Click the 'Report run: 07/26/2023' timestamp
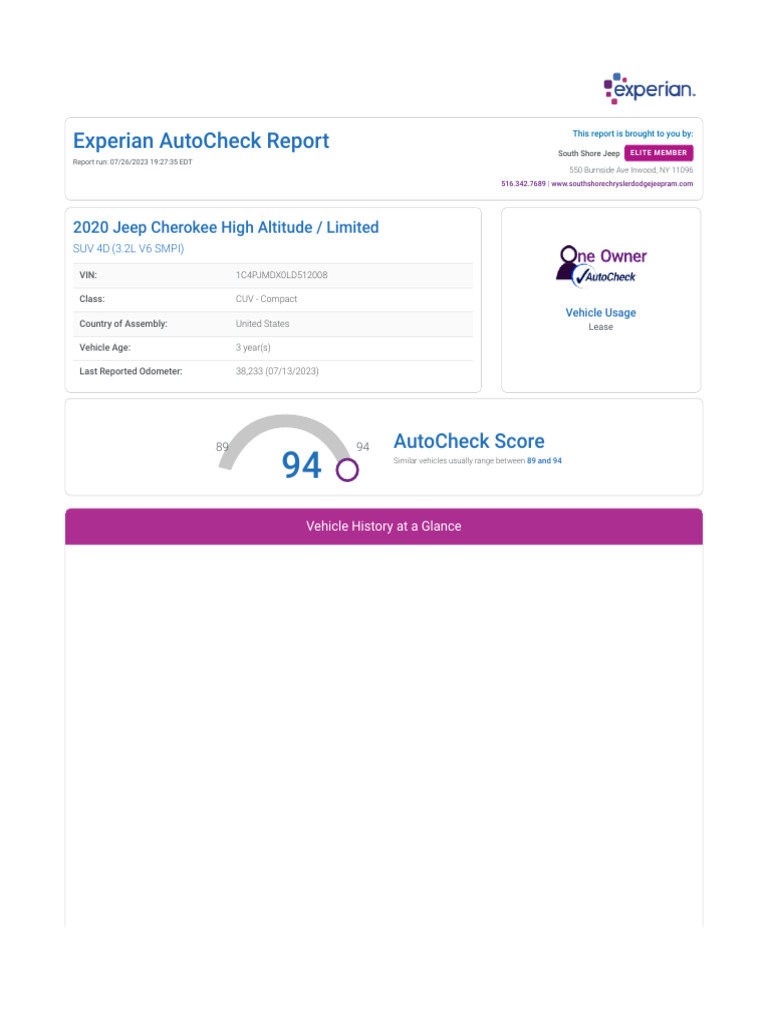Image resolution: width=768 pixels, height=1024 pixels. (x=133, y=162)
